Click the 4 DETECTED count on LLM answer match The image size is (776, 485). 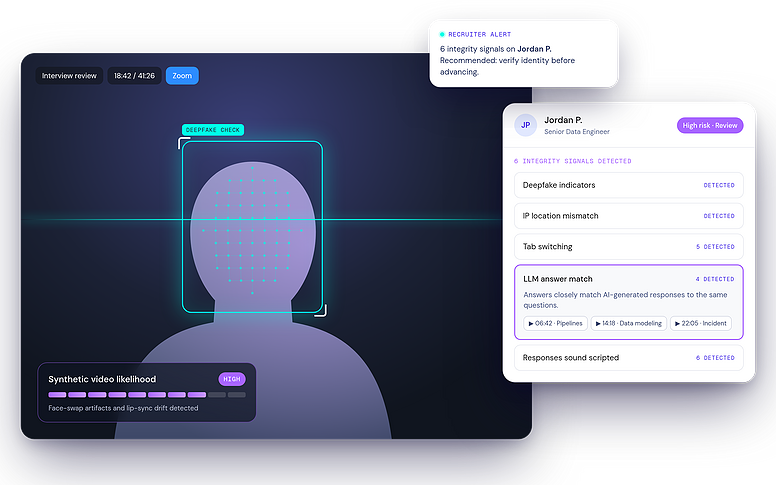pos(715,279)
